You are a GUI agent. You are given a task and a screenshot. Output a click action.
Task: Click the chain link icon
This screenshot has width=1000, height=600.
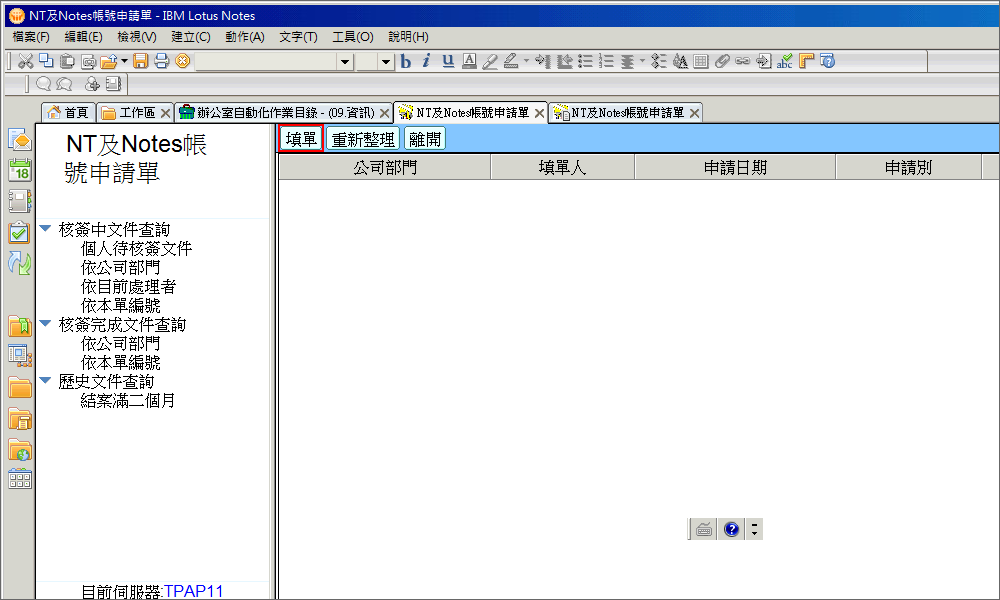(x=742, y=61)
